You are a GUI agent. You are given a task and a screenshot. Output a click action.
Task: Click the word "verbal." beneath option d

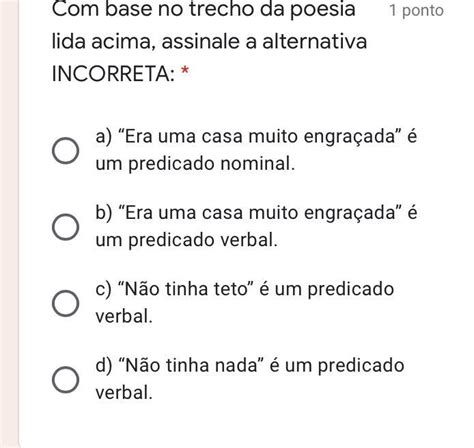pos(124,393)
